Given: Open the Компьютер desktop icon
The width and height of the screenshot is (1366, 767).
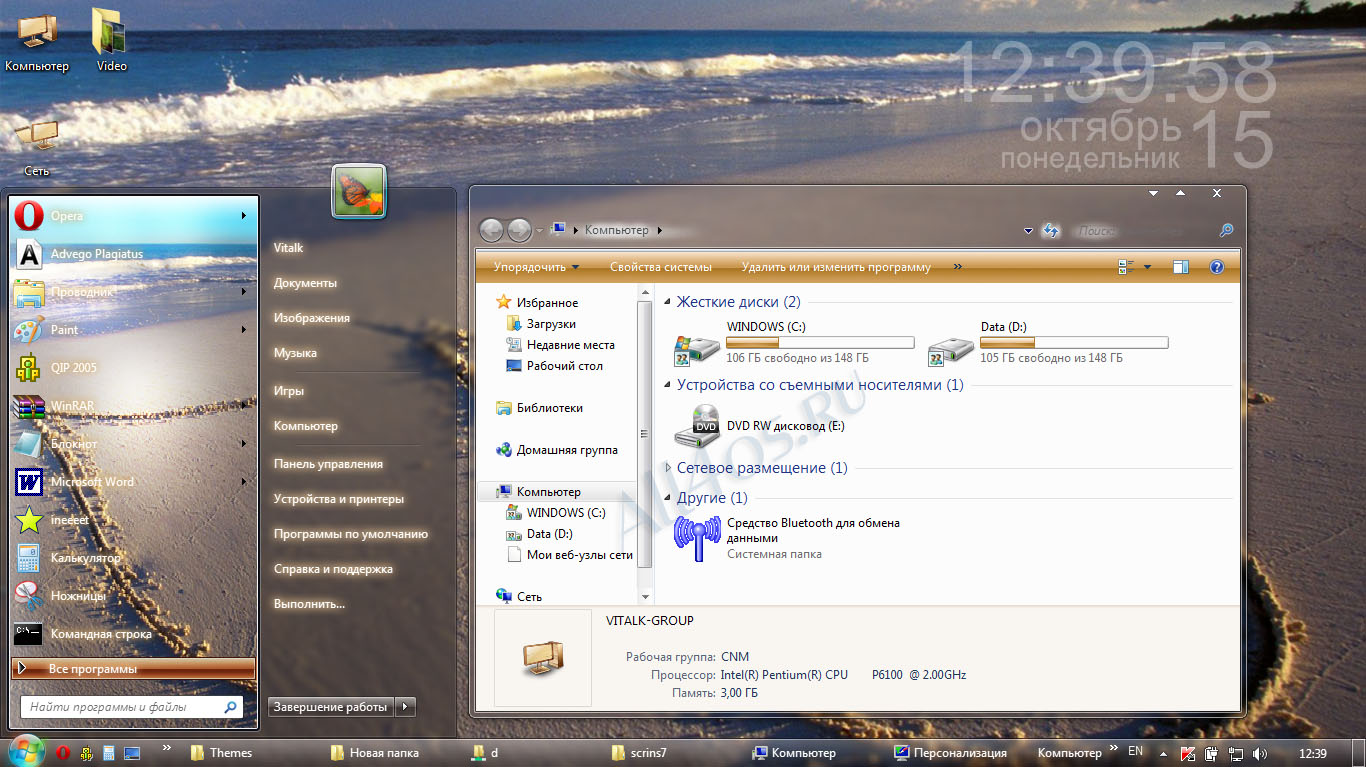Looking at the screenshot, I should click(x=37, y=41).
